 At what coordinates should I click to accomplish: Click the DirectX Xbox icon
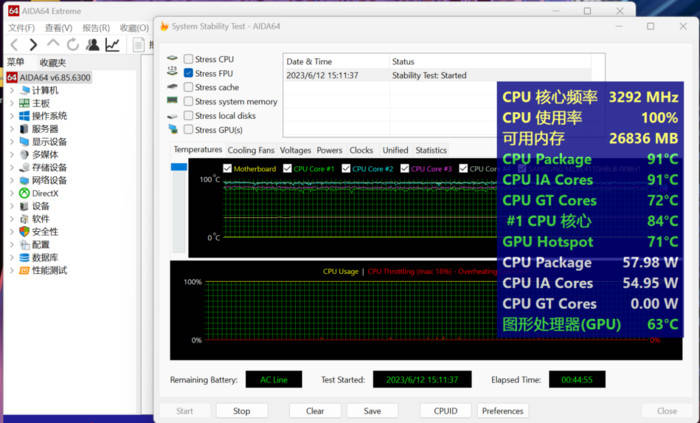(x=24, y=193)
